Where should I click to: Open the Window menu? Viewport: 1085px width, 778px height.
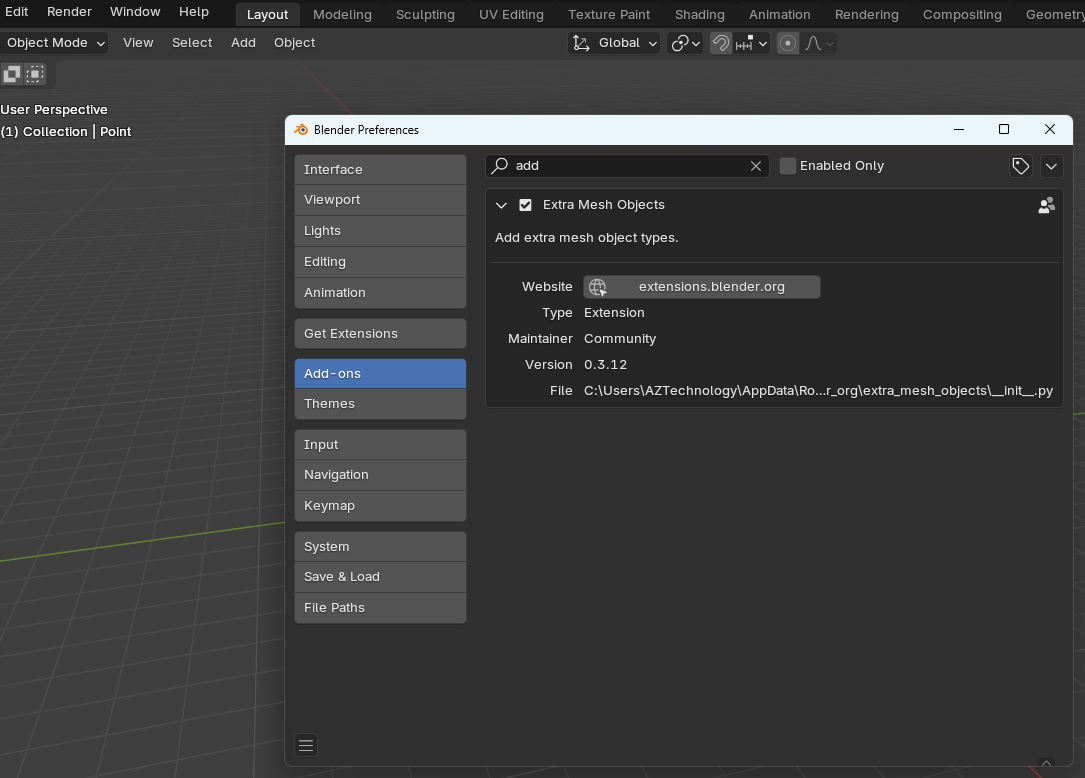tap(135, 12)
